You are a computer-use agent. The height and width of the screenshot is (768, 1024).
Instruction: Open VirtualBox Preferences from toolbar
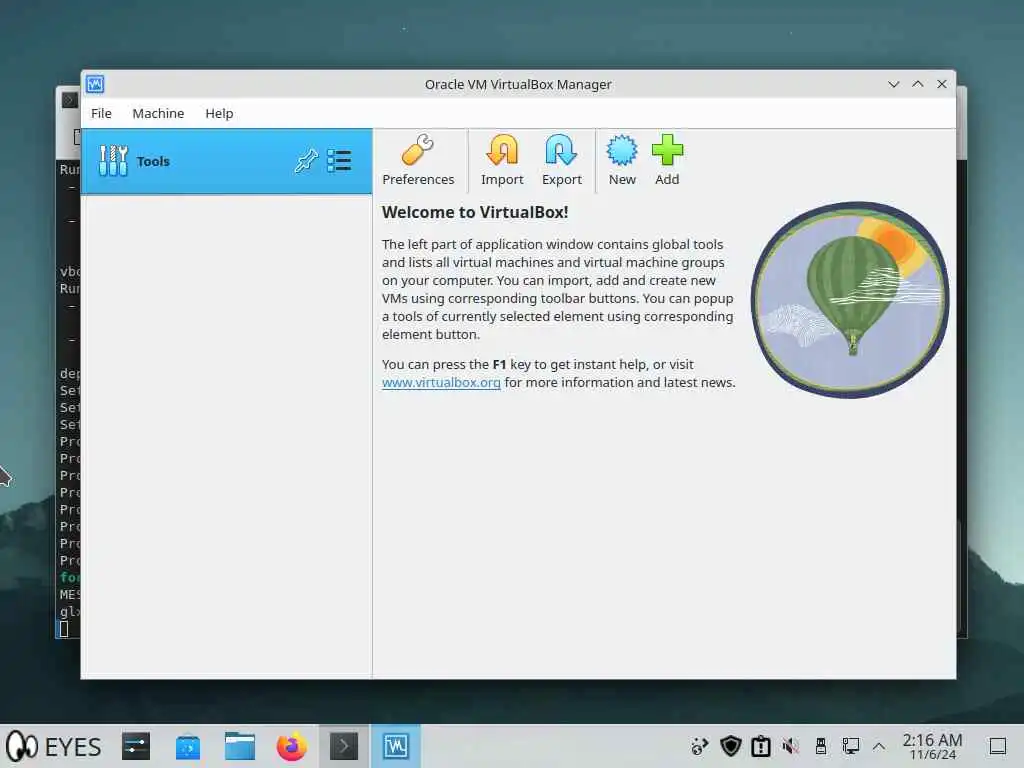tap(418, 160)
